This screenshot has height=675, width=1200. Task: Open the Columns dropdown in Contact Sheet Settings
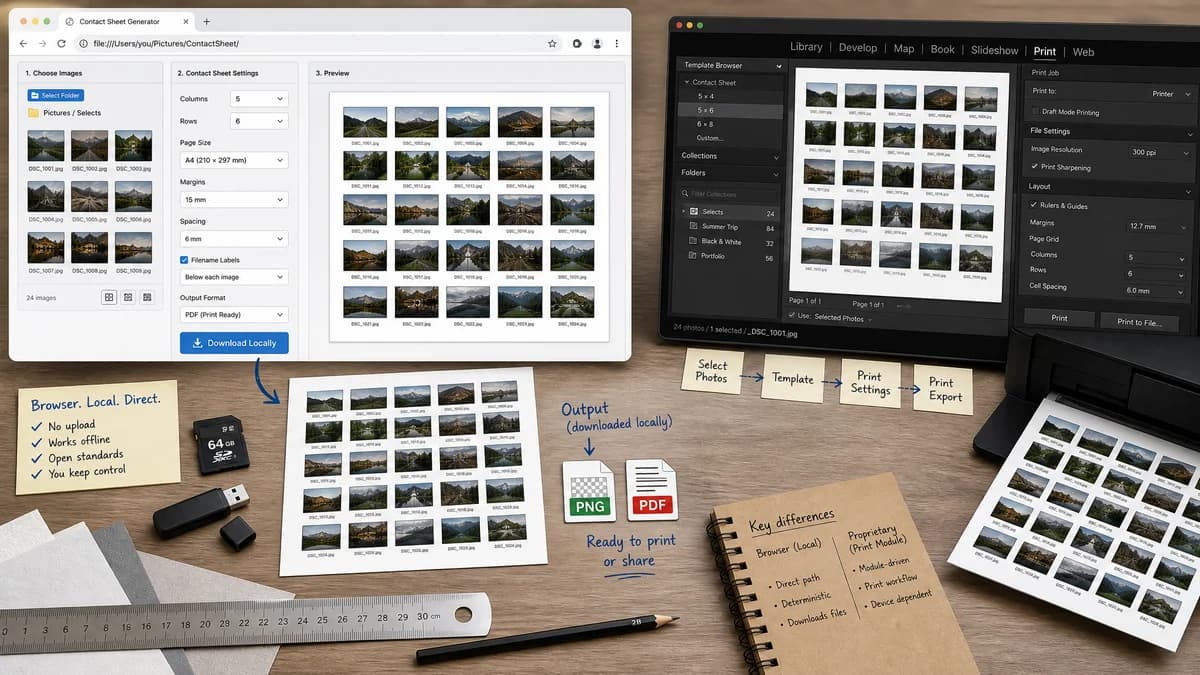(x=259, y=99)
